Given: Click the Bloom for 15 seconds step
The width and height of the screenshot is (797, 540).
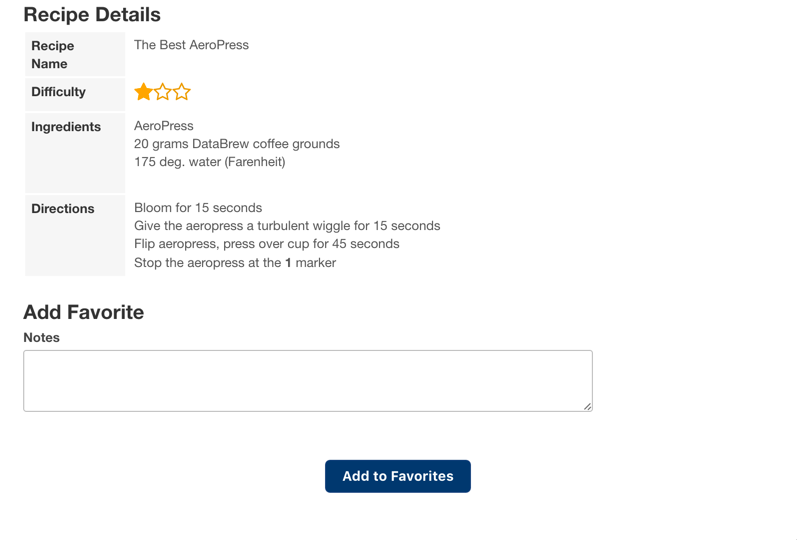Looking at the screenshot, I should 198,208.
